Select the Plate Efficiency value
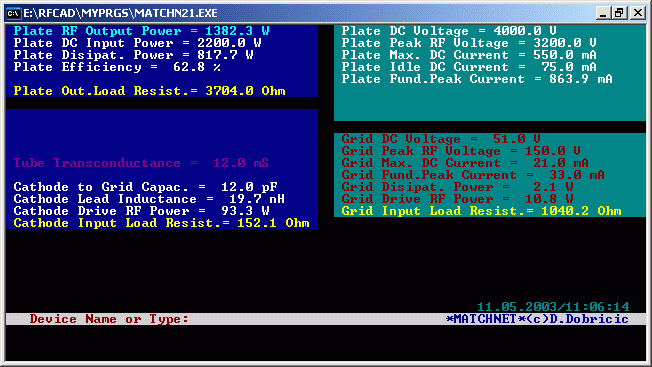 197,67
